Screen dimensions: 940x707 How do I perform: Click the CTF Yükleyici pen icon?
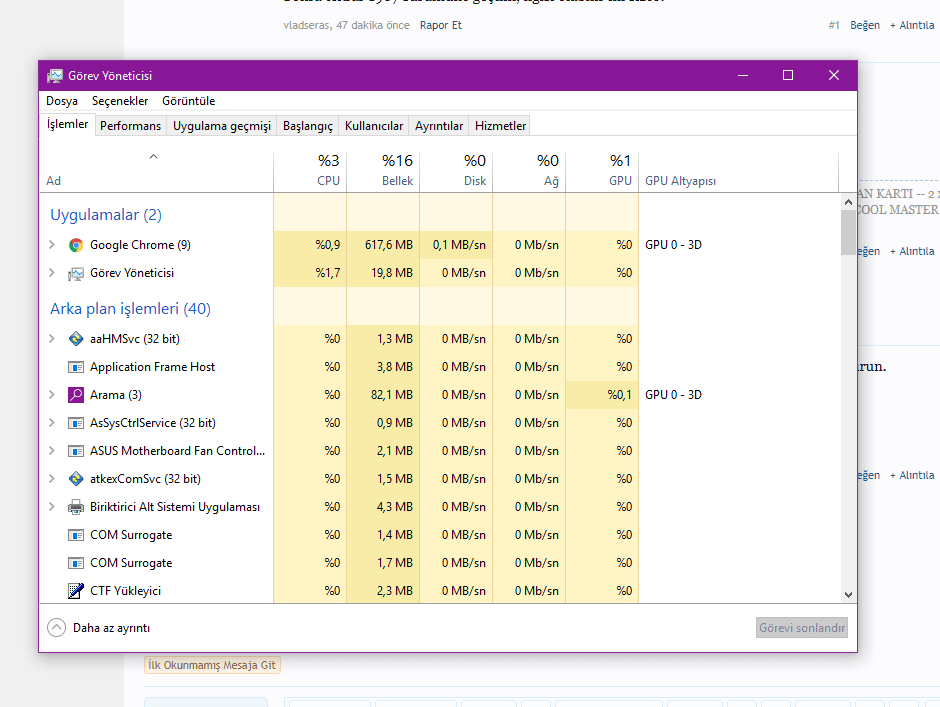point(76,591)
